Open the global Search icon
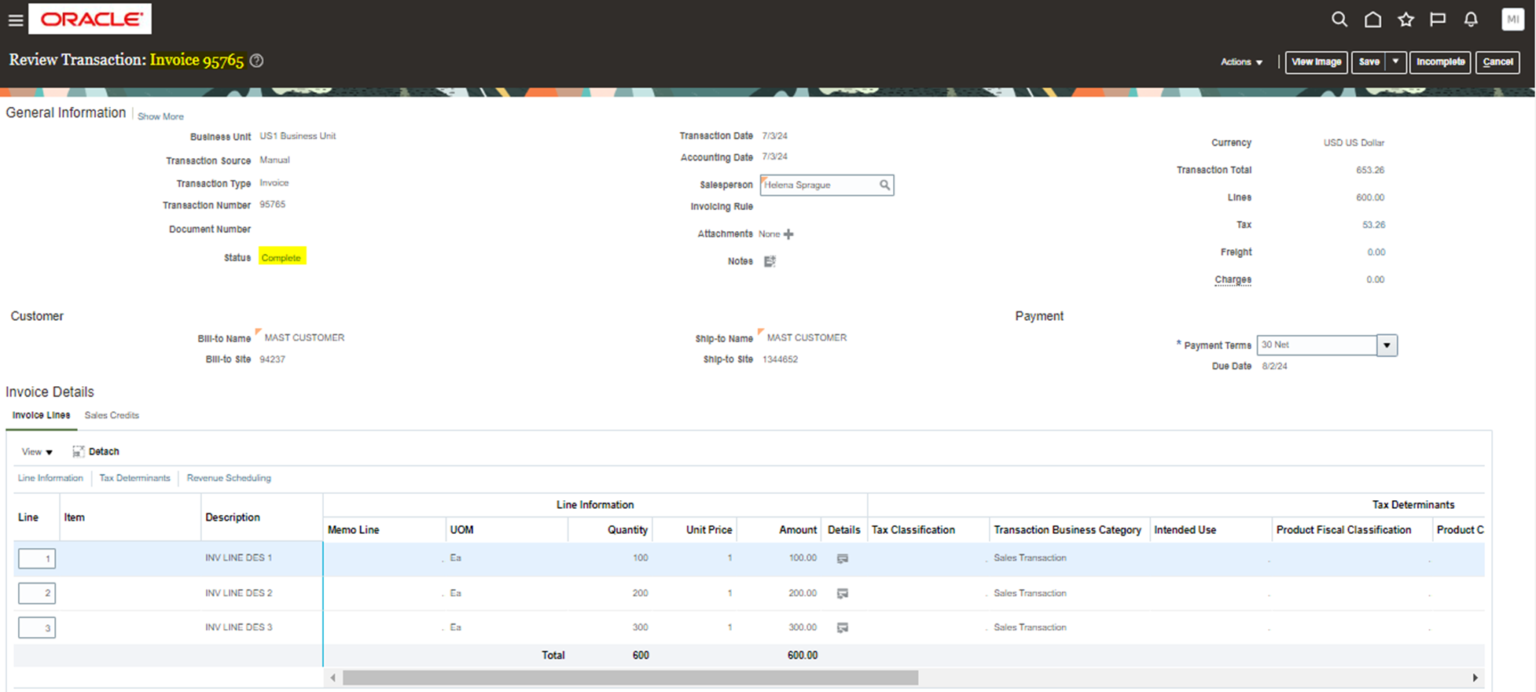This screenshot has width=1536, height=692. [1340, 19]
